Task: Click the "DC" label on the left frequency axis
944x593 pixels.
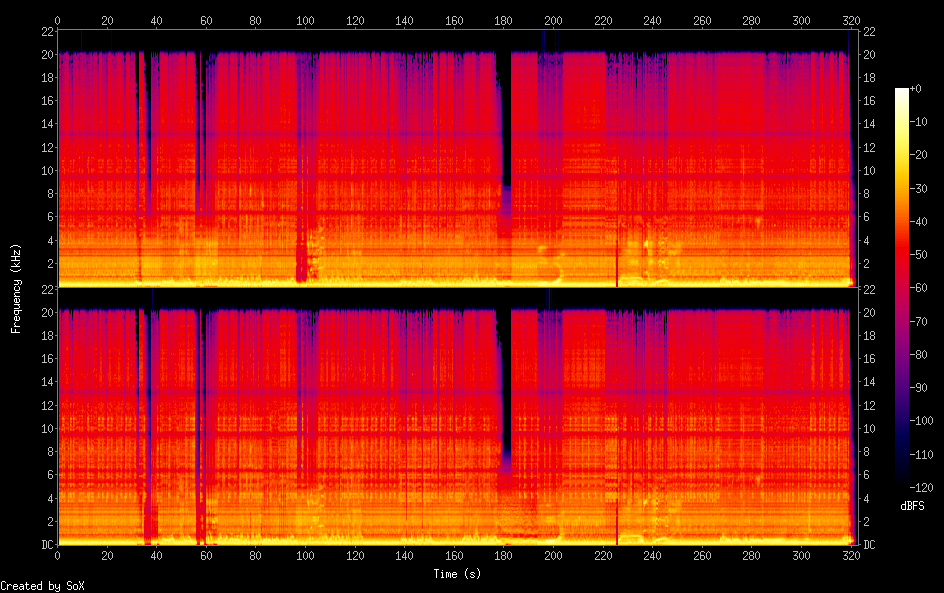Action: (47, 545)
